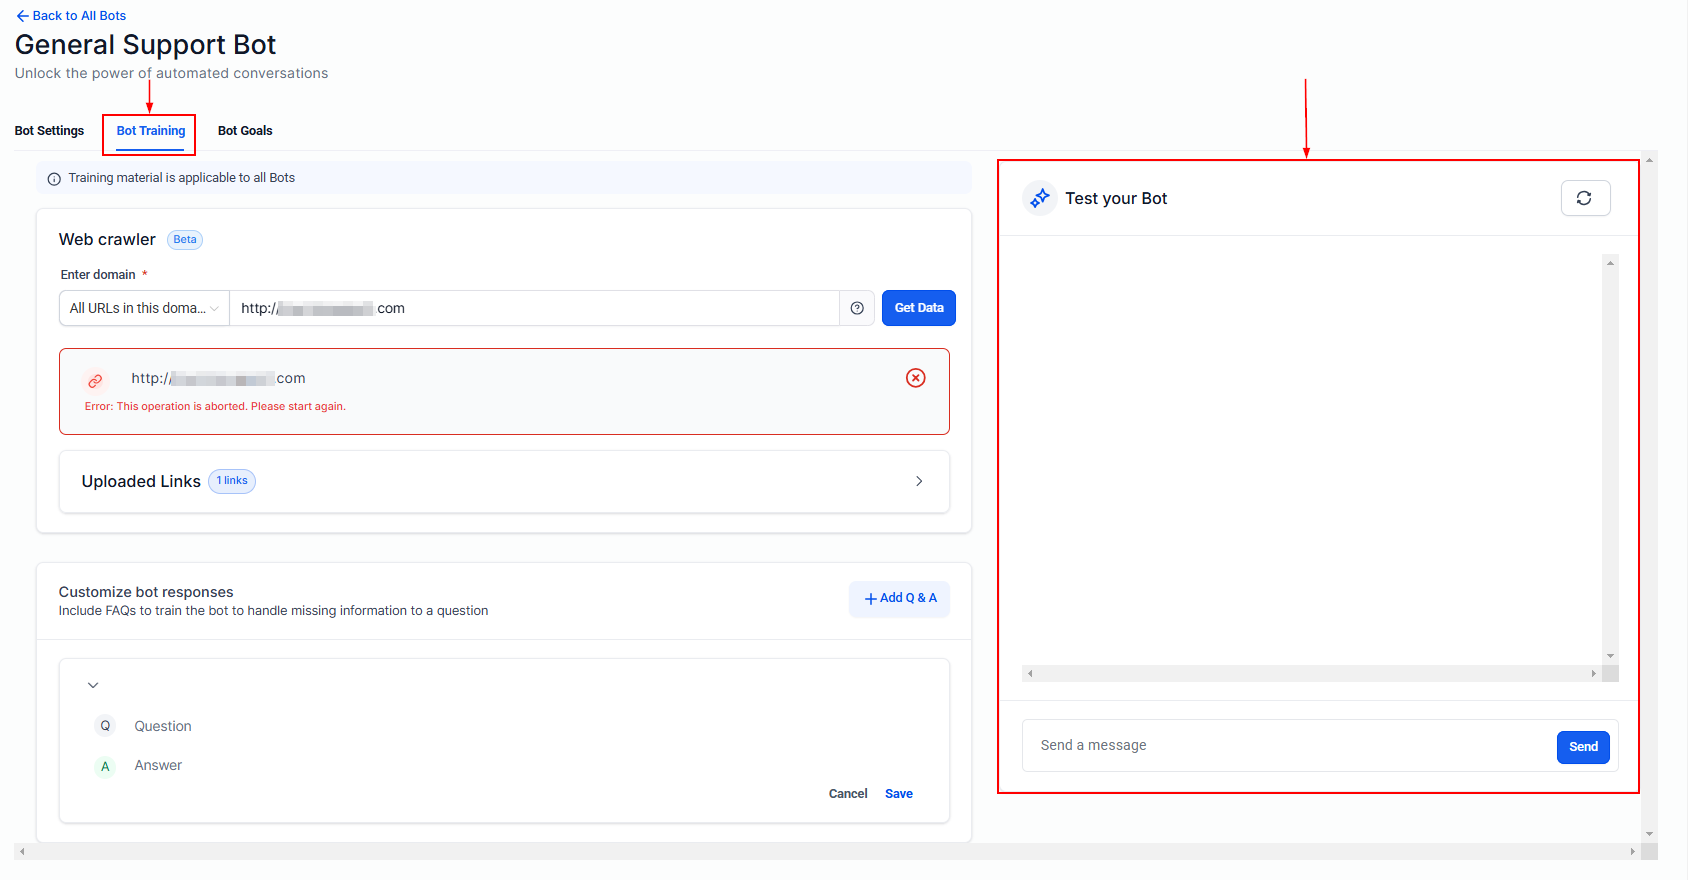The width and height of the screenshot is (1688, 880).
Task: Cancel the new Q&A entry
Action: 848,794
